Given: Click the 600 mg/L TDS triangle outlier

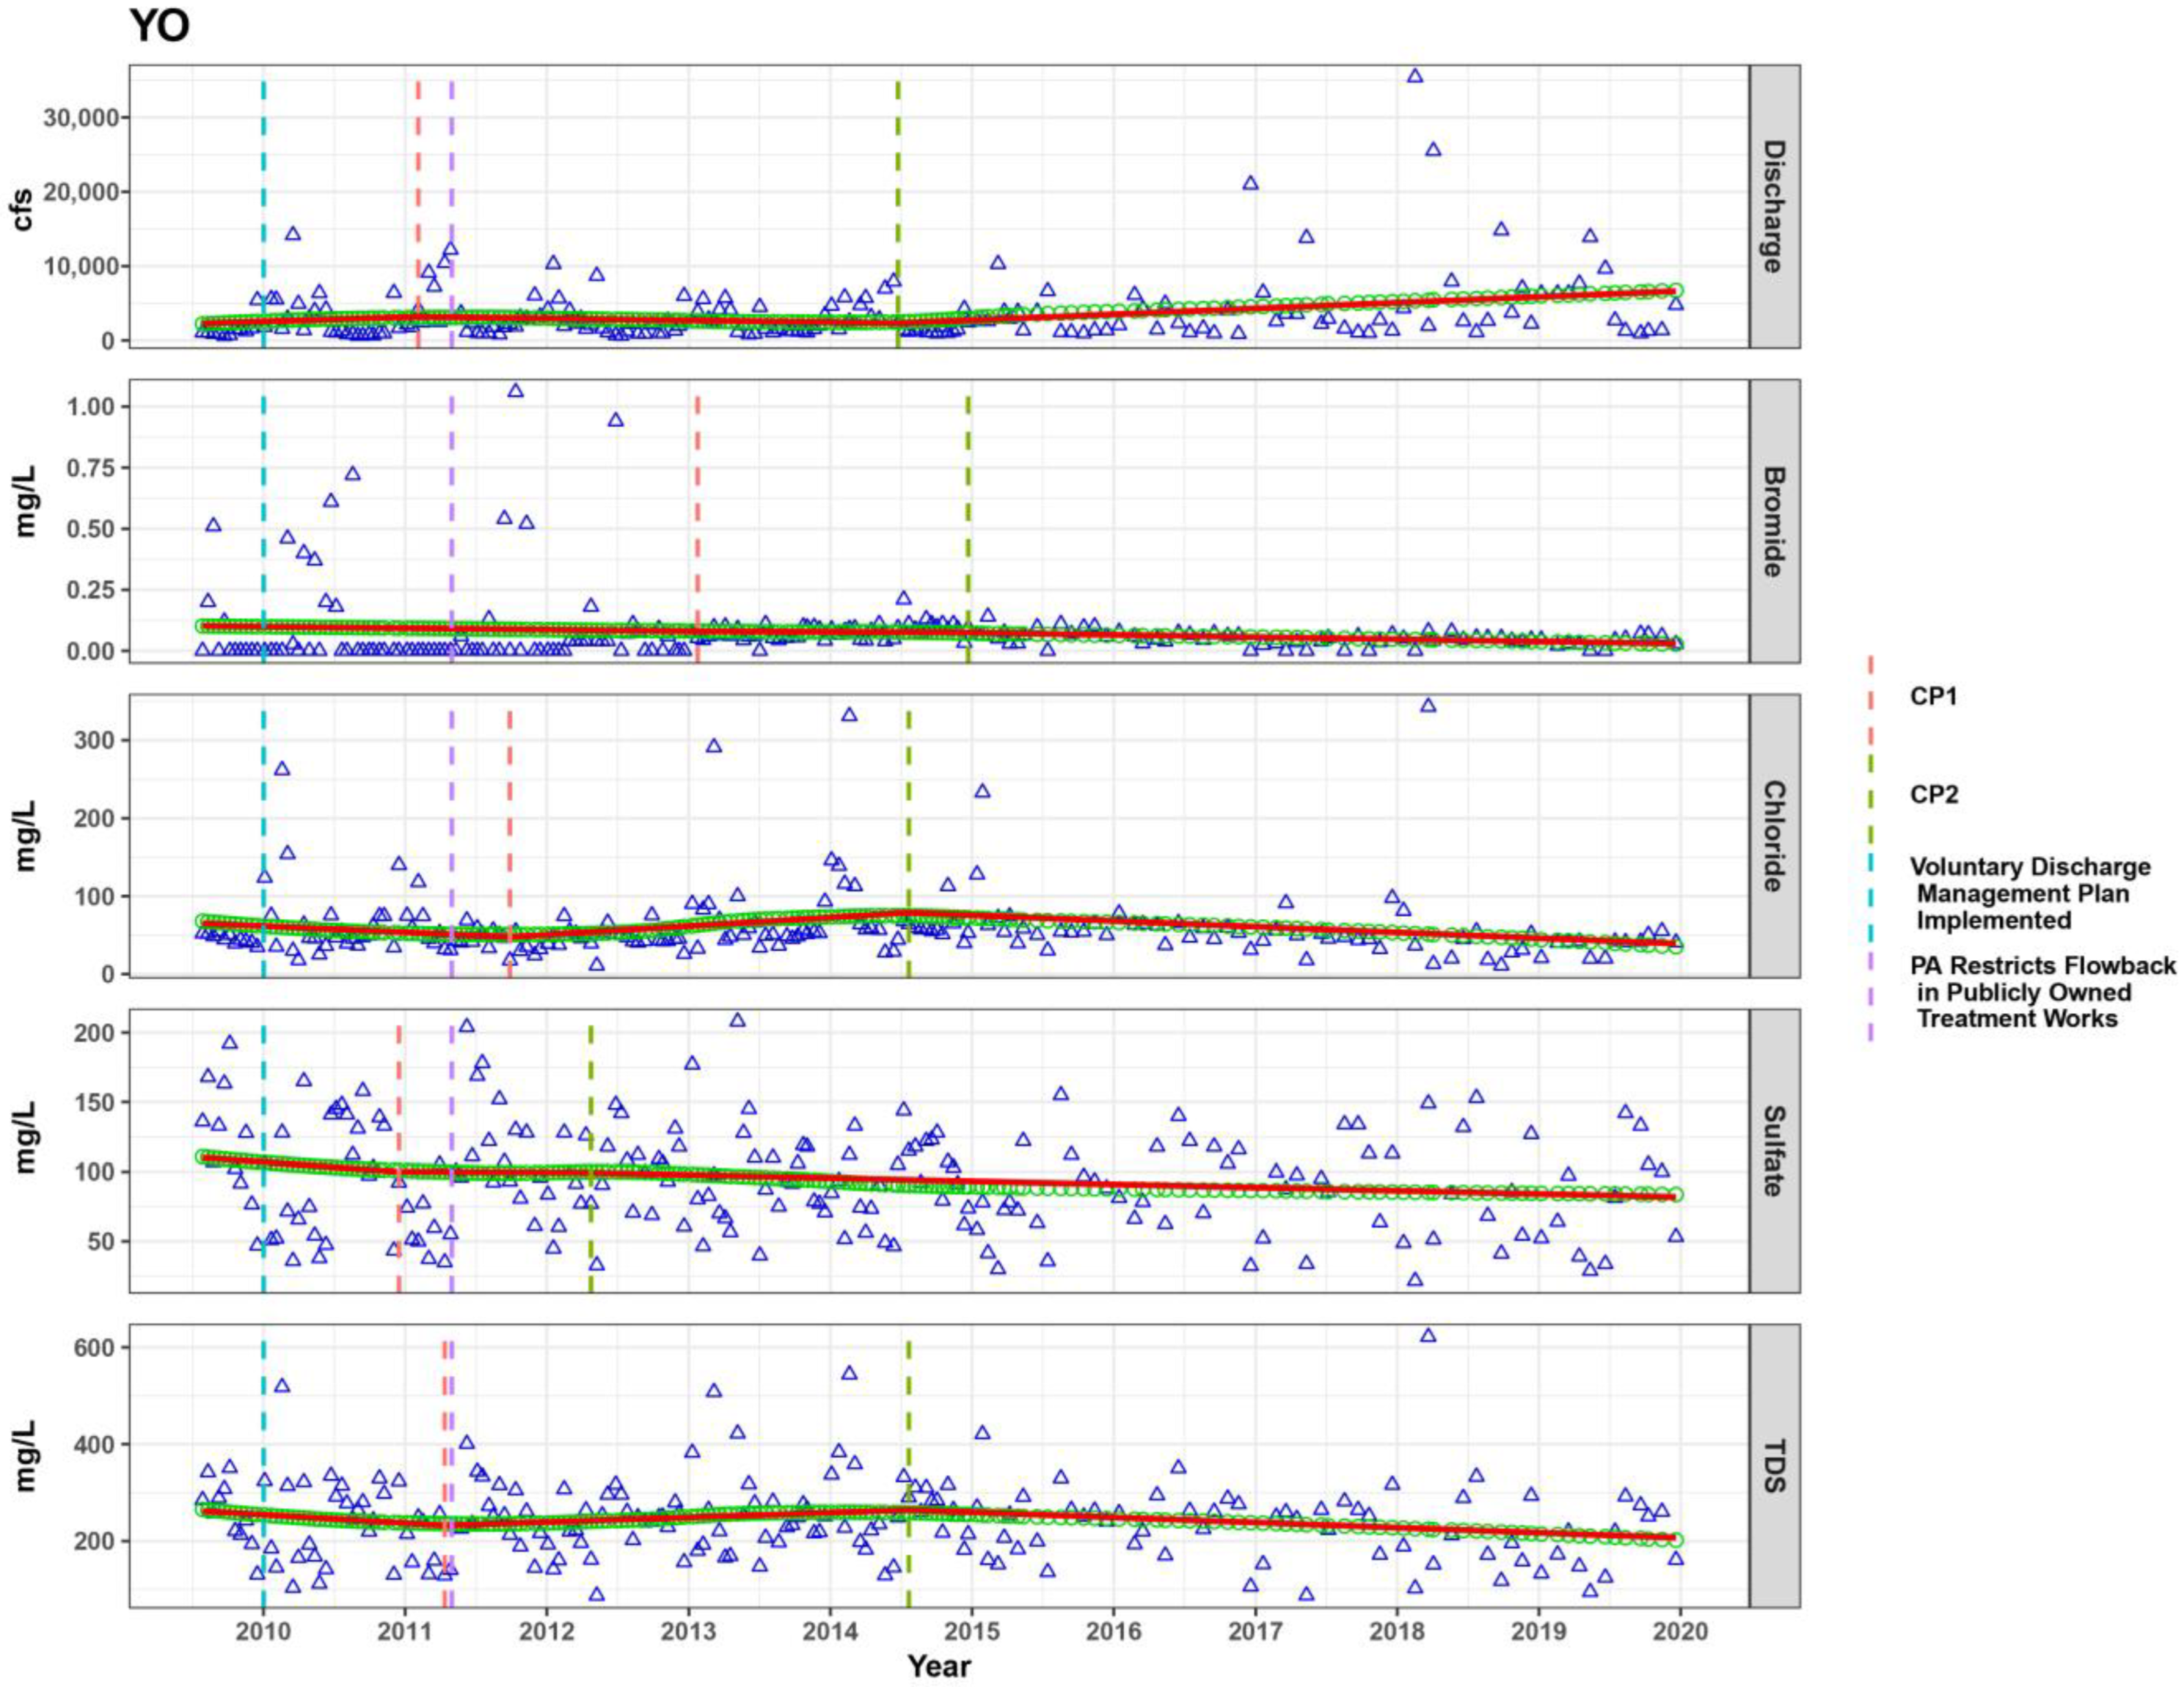Looking at the screenshot, I should [x=1428, y=1336].
